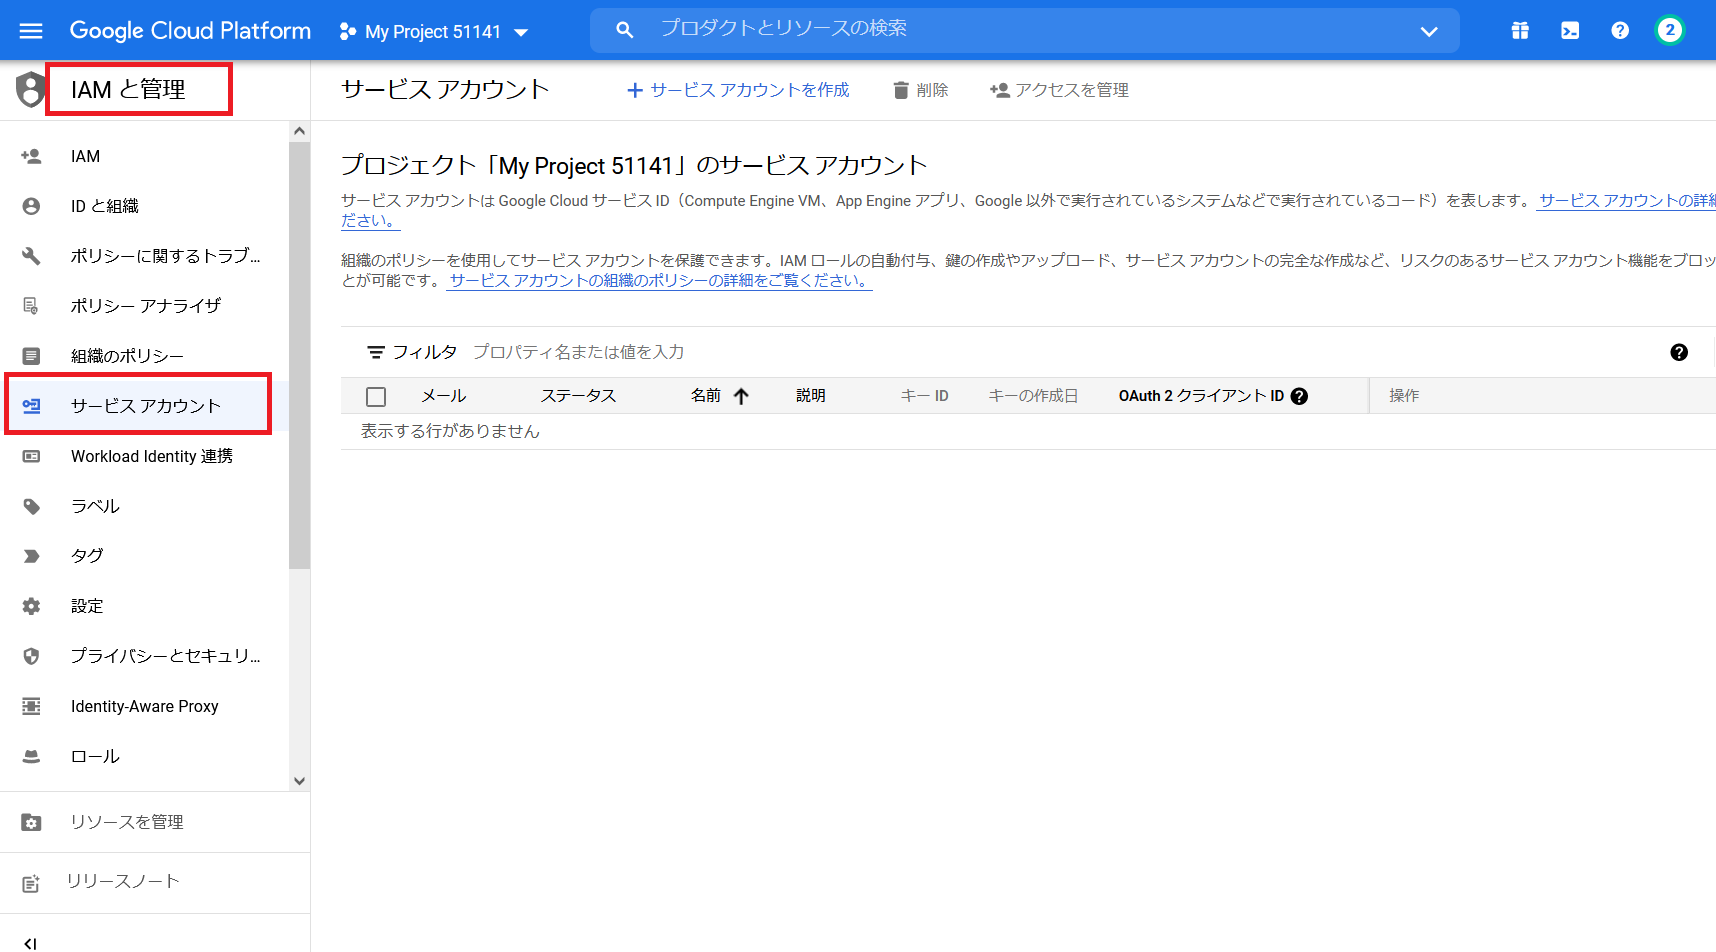
Task: Open the gift free trial icon
Action: [x=1520, y=31]
